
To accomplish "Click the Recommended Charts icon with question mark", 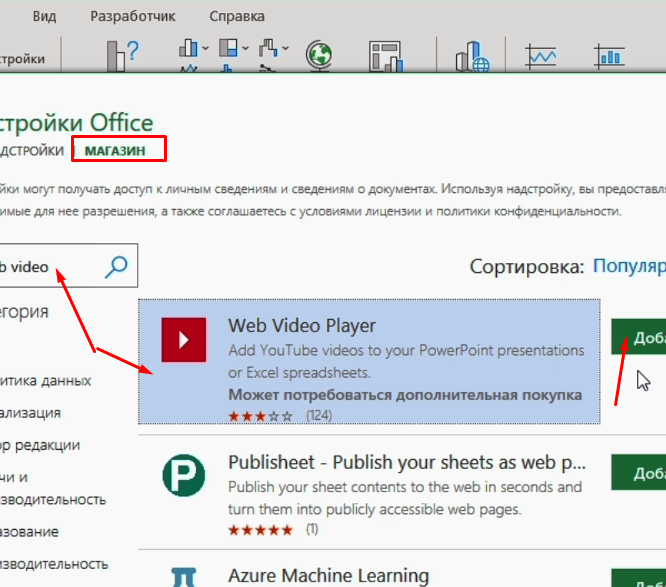I will tap(122, 55).
